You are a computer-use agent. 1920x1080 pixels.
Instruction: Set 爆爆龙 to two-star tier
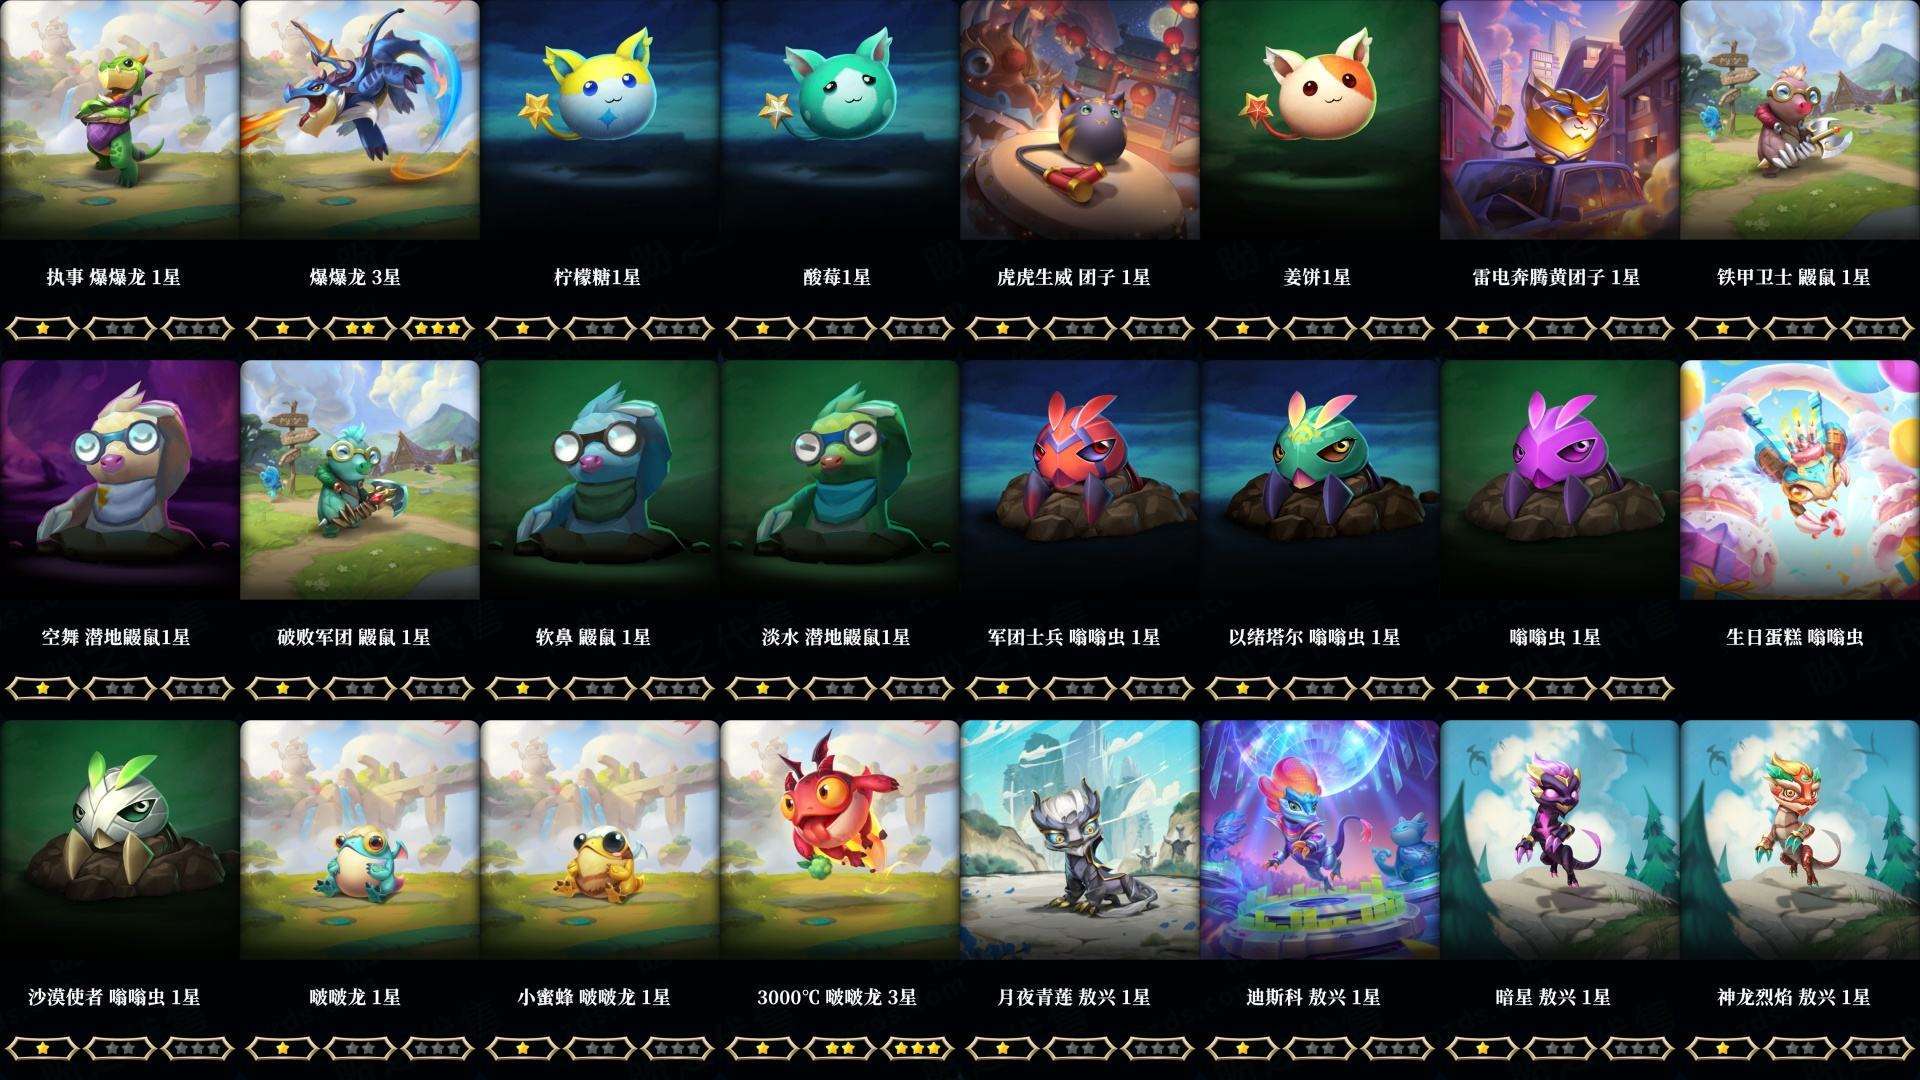[360, 328]
